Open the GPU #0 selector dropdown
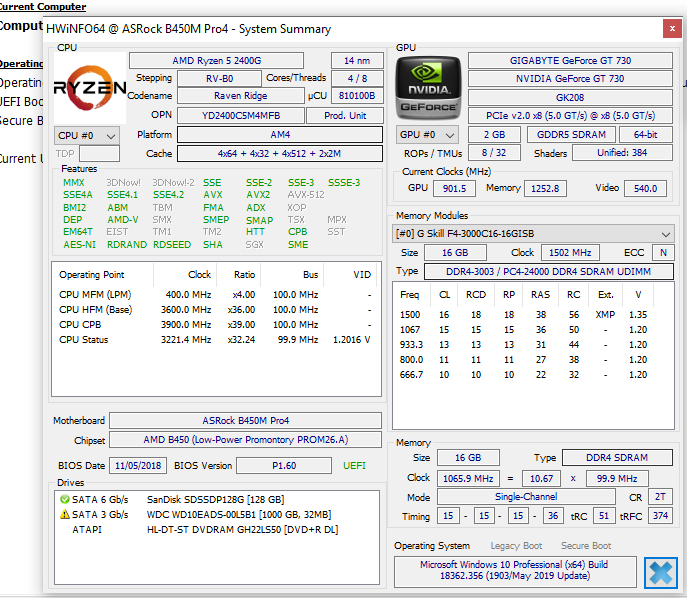Image resolution: width=687 pixels, height=598 pixels. (x=427, y=134)
